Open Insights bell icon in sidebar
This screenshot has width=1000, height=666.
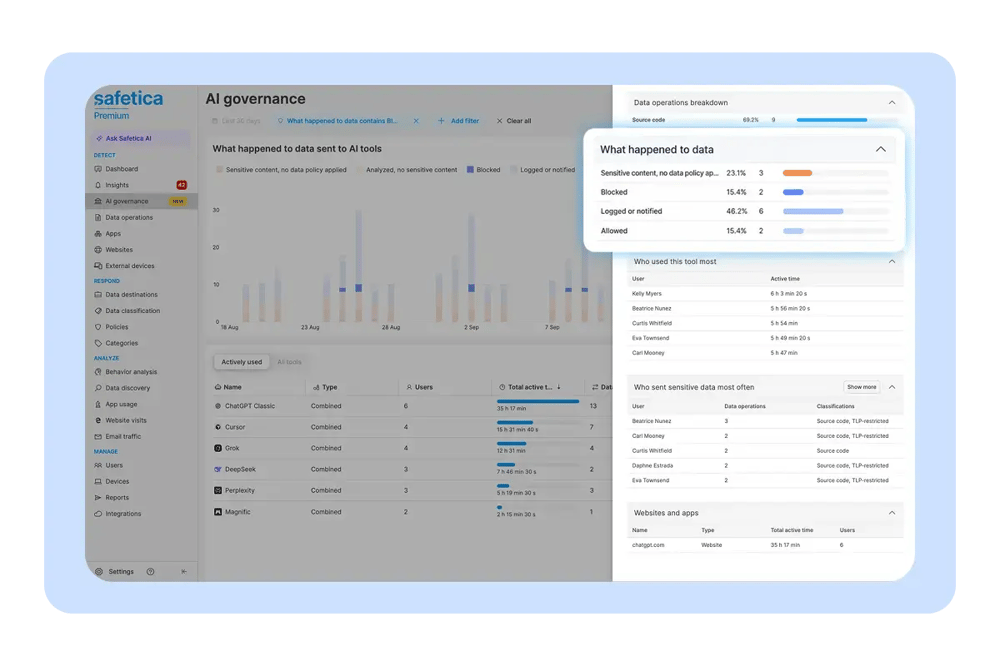click(98, 185)
